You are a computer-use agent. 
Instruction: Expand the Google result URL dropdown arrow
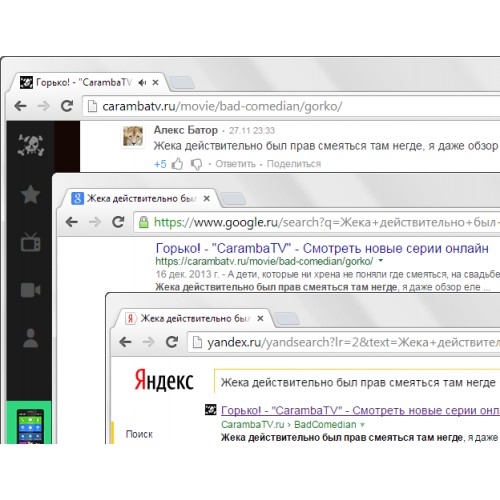pyautogui.click(x=381, y=261)
